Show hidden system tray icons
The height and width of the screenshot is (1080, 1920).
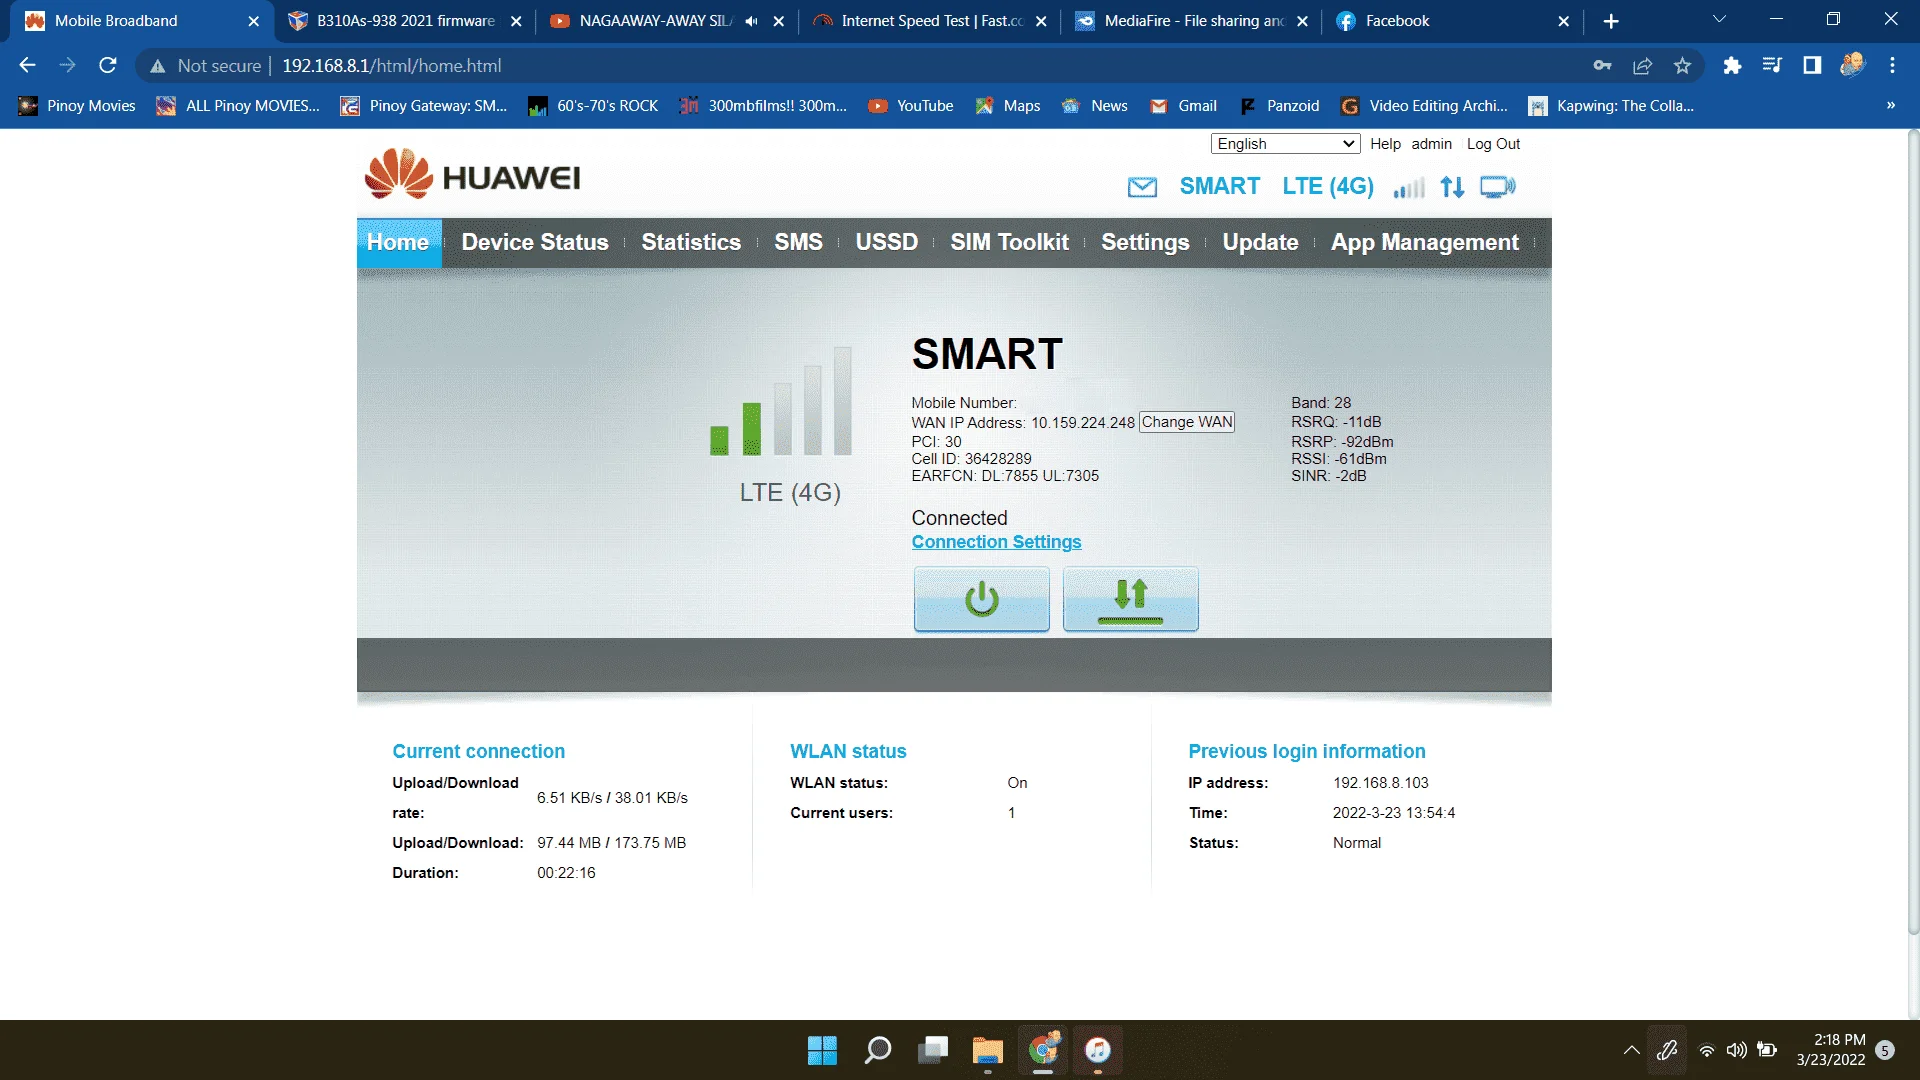[x=1631, y=1050]
